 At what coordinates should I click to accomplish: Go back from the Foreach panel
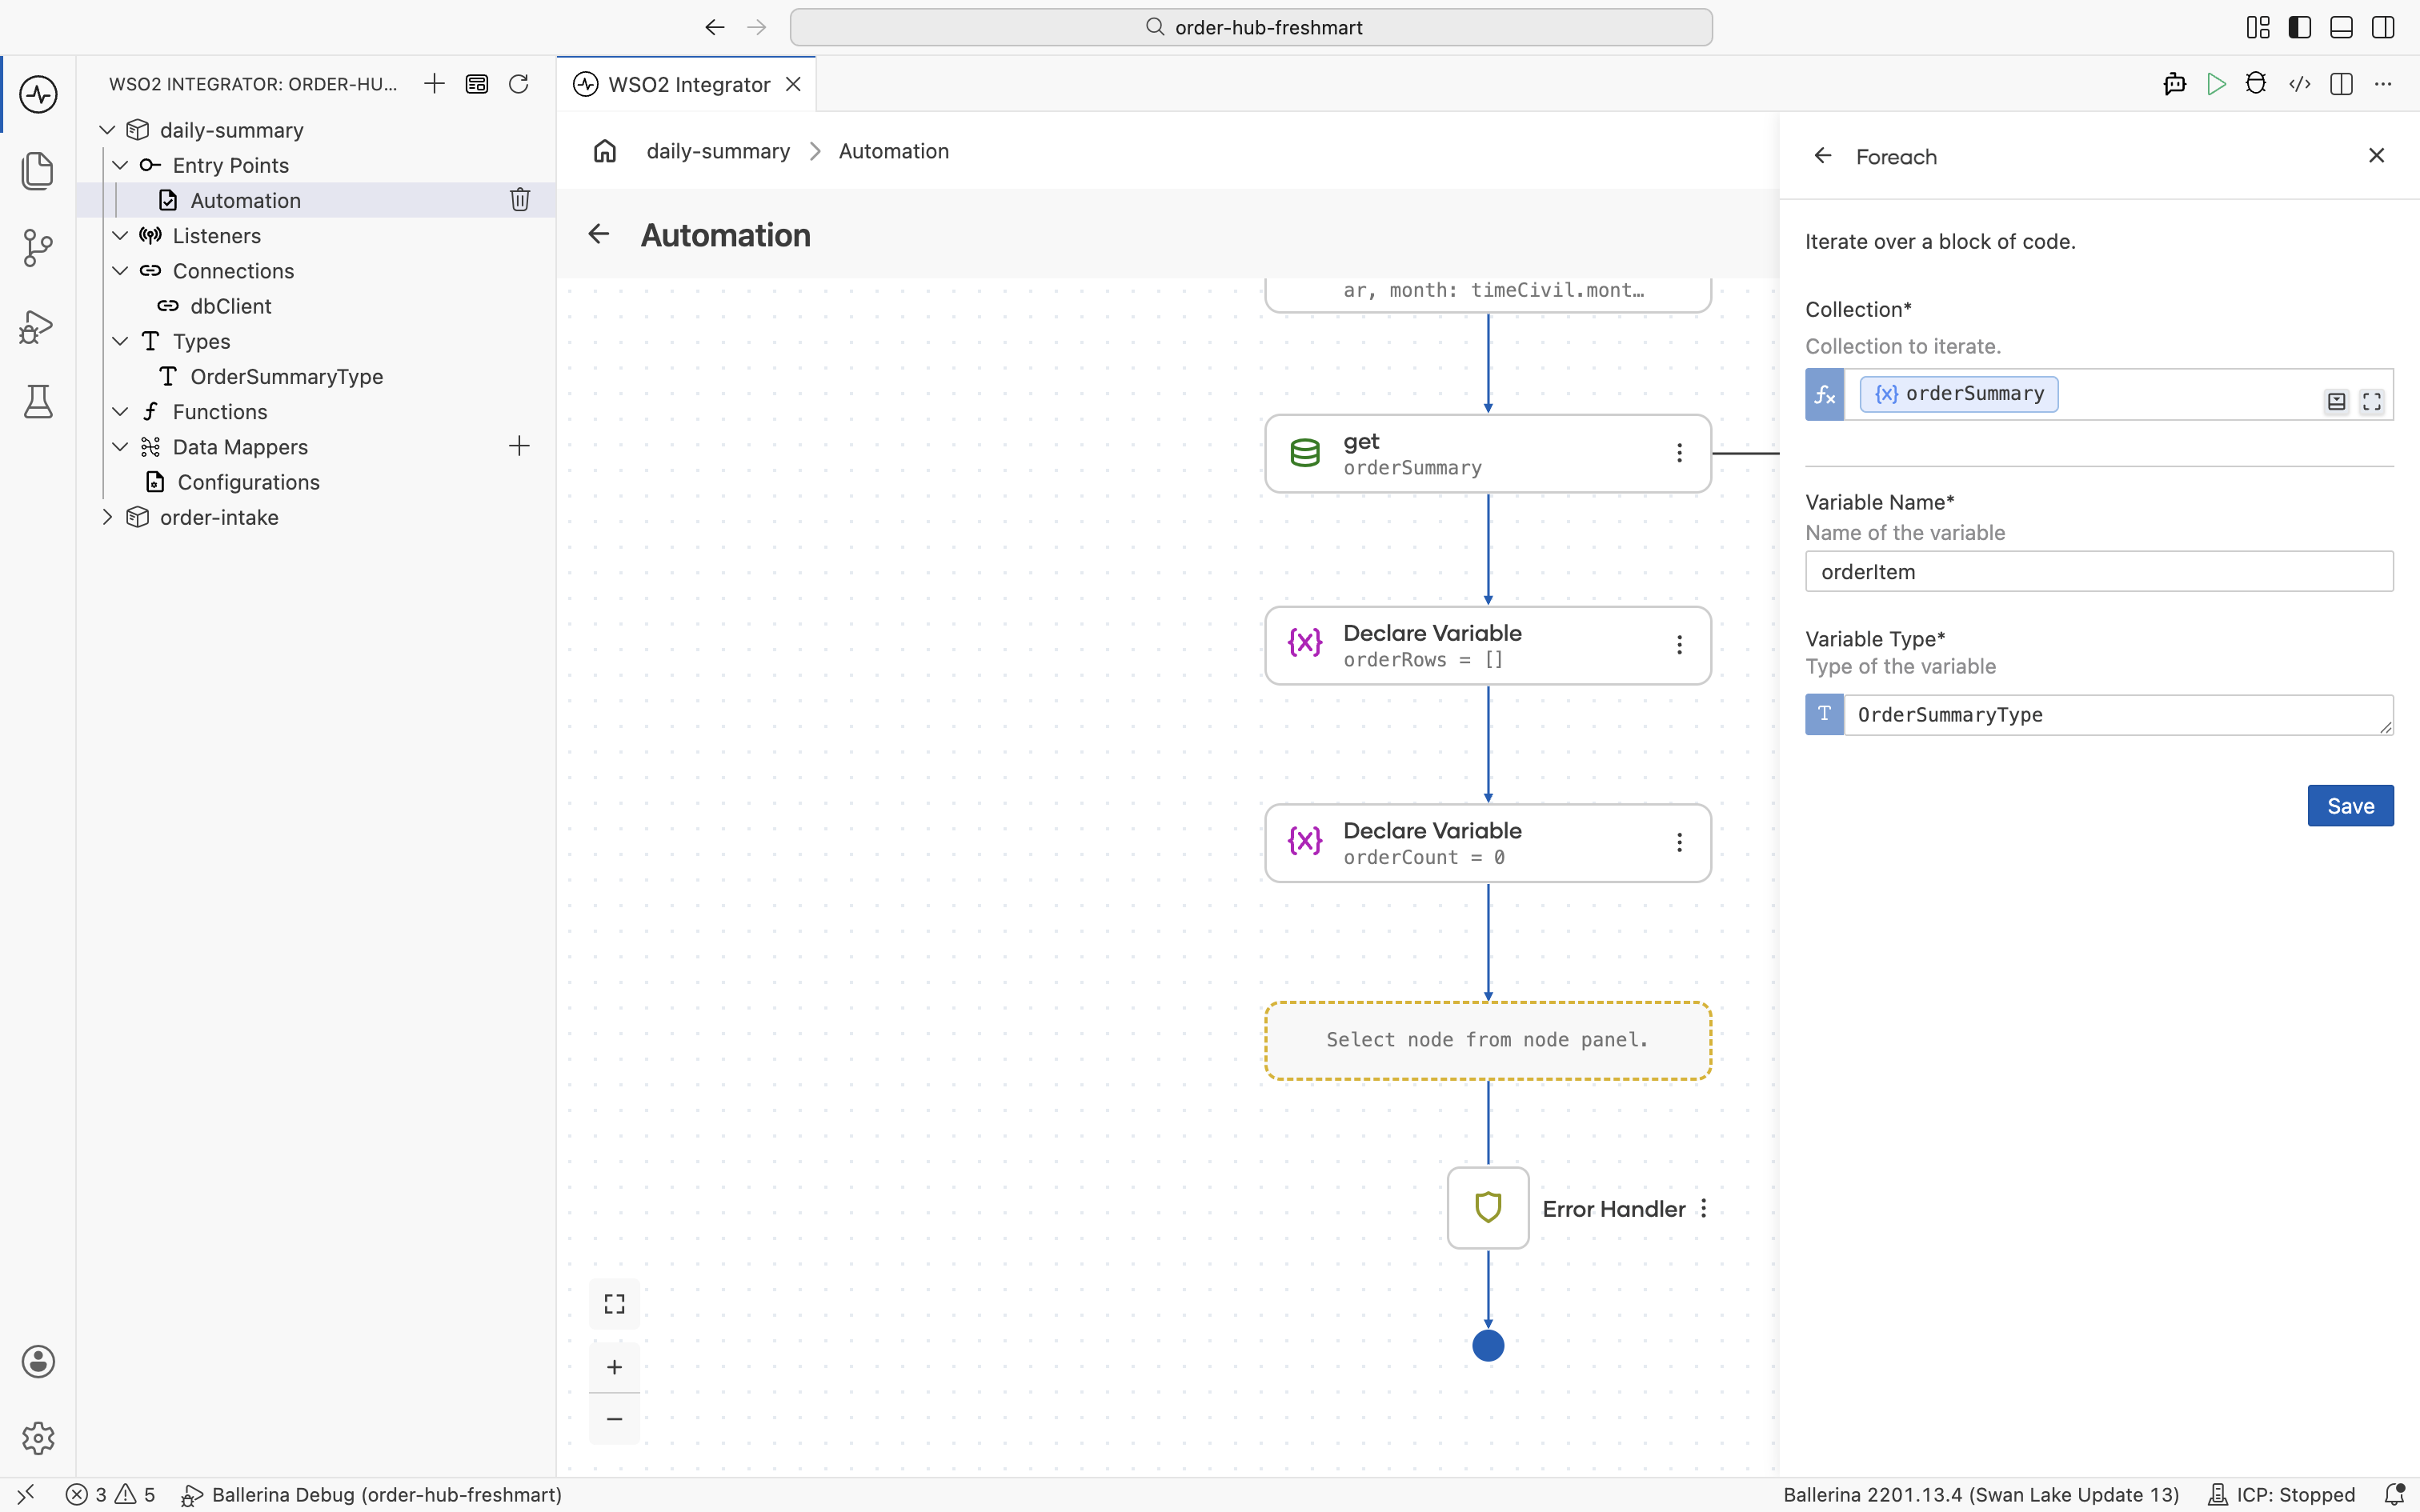pos(1823,156)
